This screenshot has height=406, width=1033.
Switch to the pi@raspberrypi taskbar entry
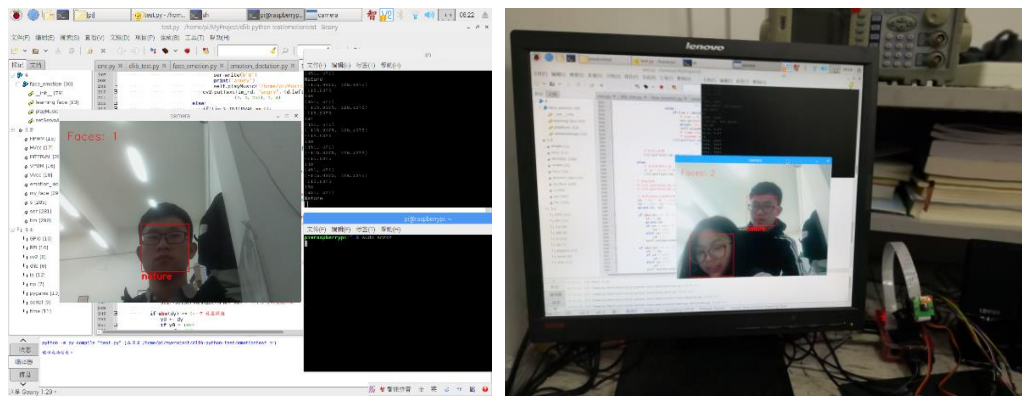tap(275, 14)
